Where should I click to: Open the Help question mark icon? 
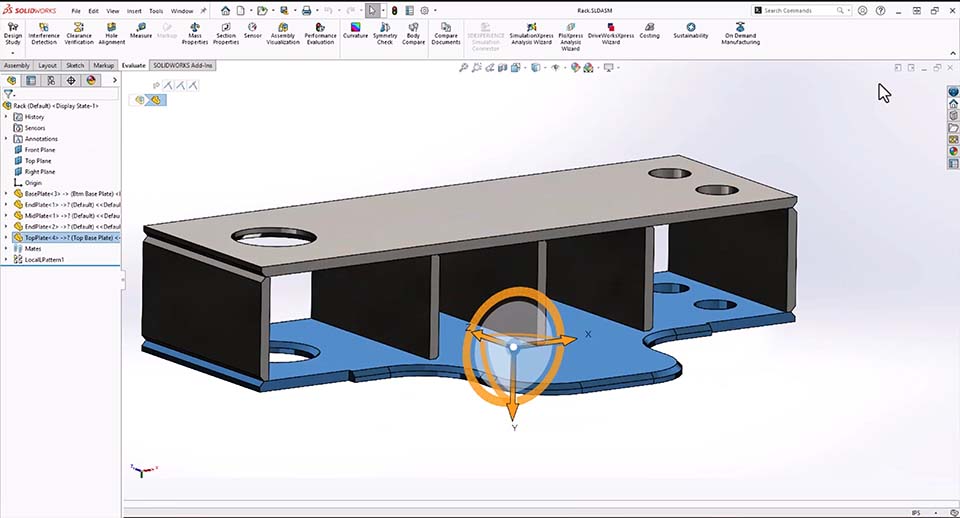click(x=880, y=10)
